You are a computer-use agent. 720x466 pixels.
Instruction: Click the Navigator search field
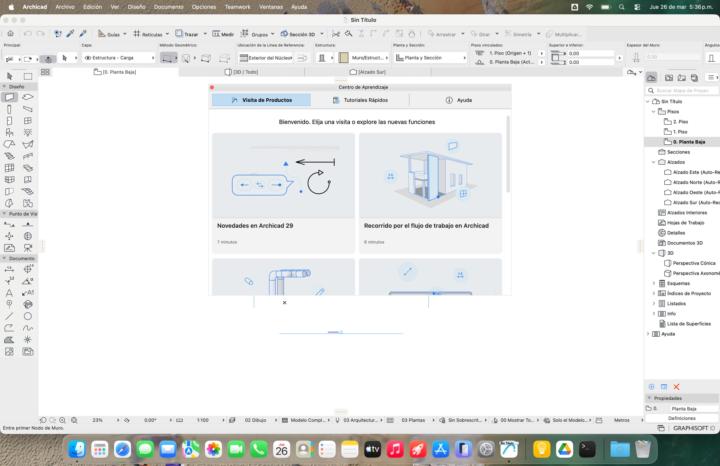click(x=681, y=90)
